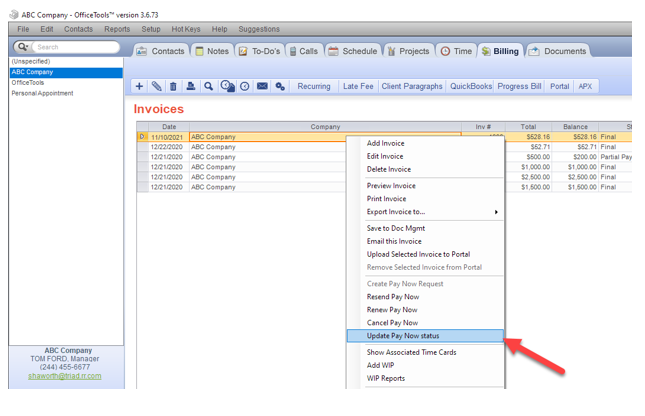Choose Upload Selected Invoice to Portal
This screenshot has width=645, height=416.
(425, 254)
